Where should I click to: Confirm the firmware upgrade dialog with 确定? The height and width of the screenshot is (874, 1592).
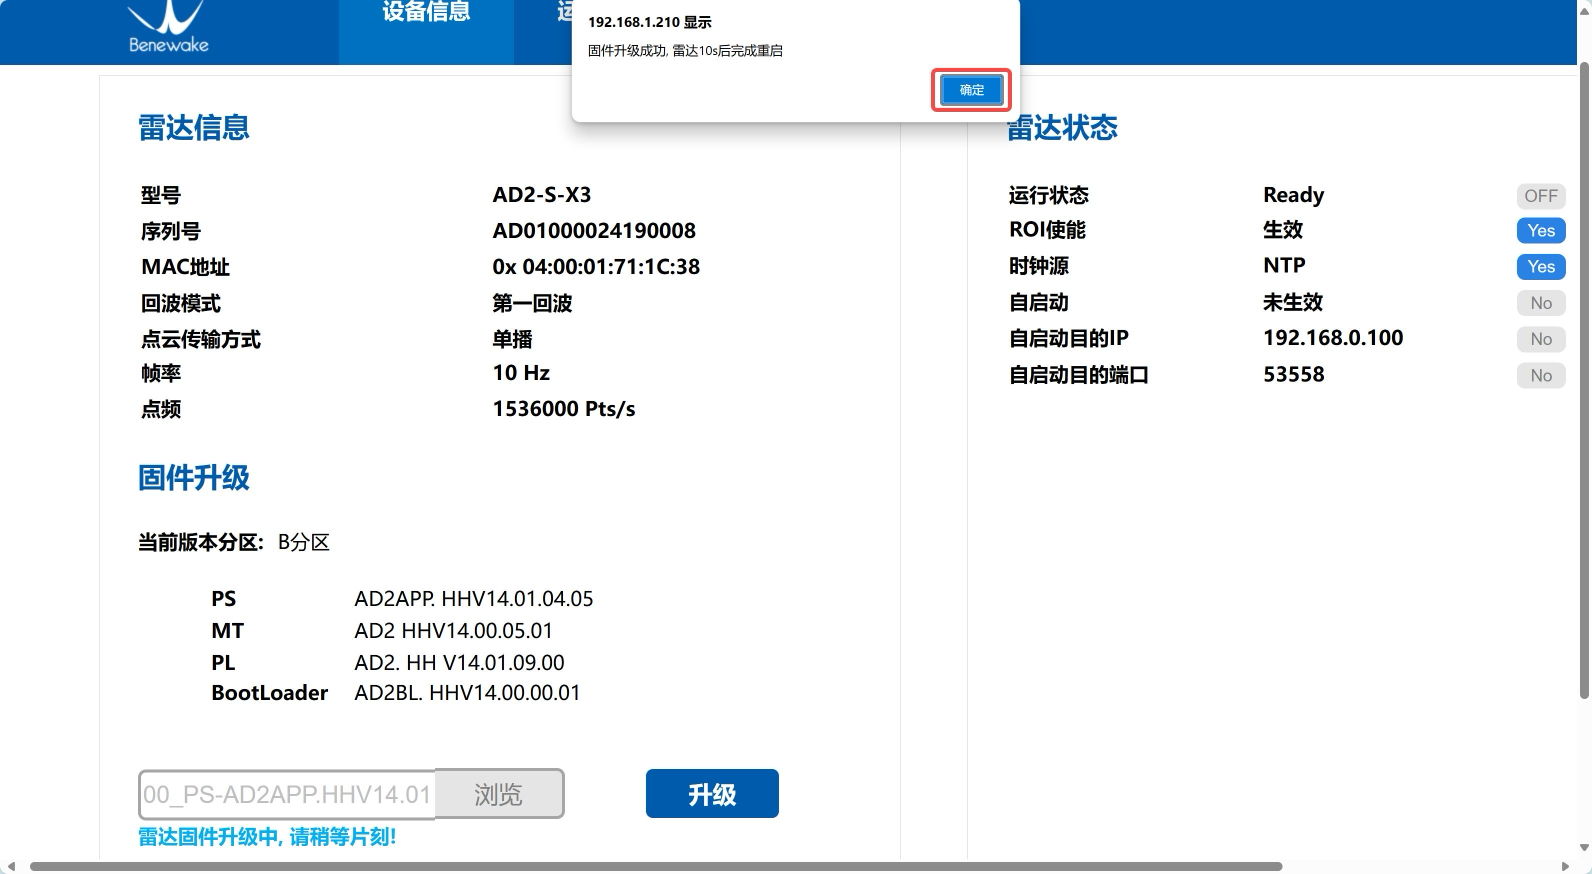coord(971,90)
